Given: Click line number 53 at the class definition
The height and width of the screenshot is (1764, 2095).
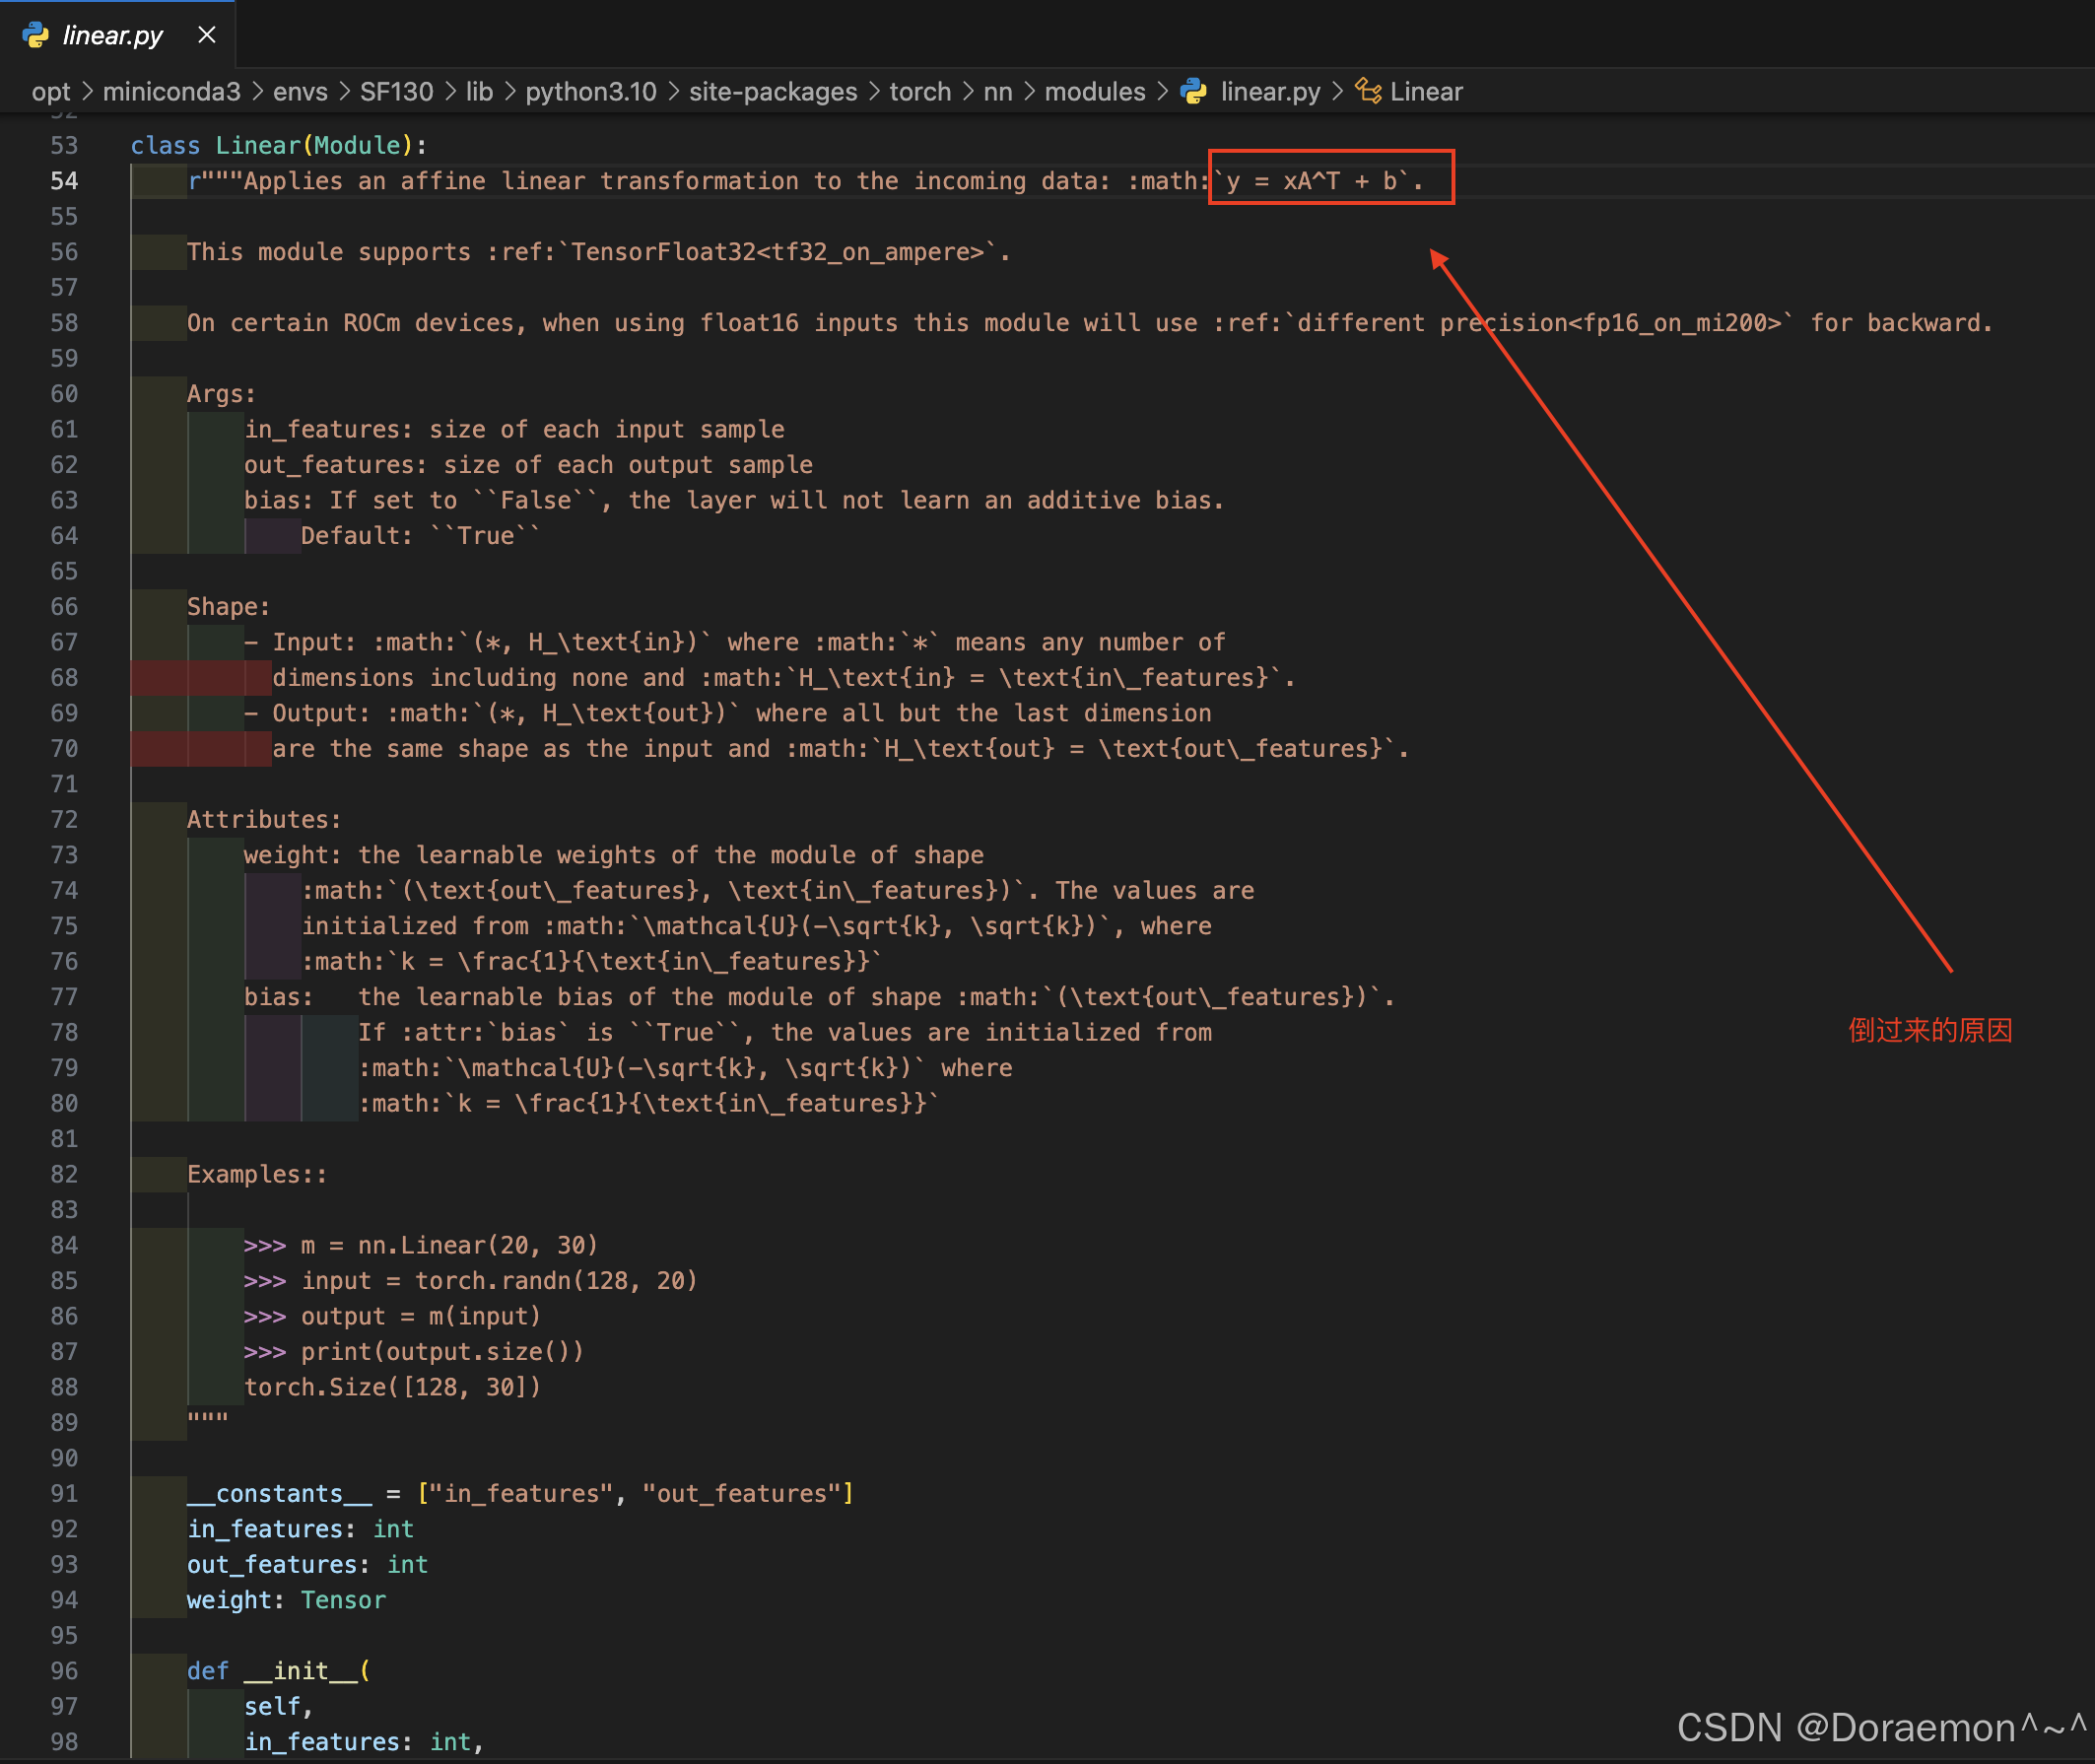Looking at the screenshot, I should tap(64, 146).
